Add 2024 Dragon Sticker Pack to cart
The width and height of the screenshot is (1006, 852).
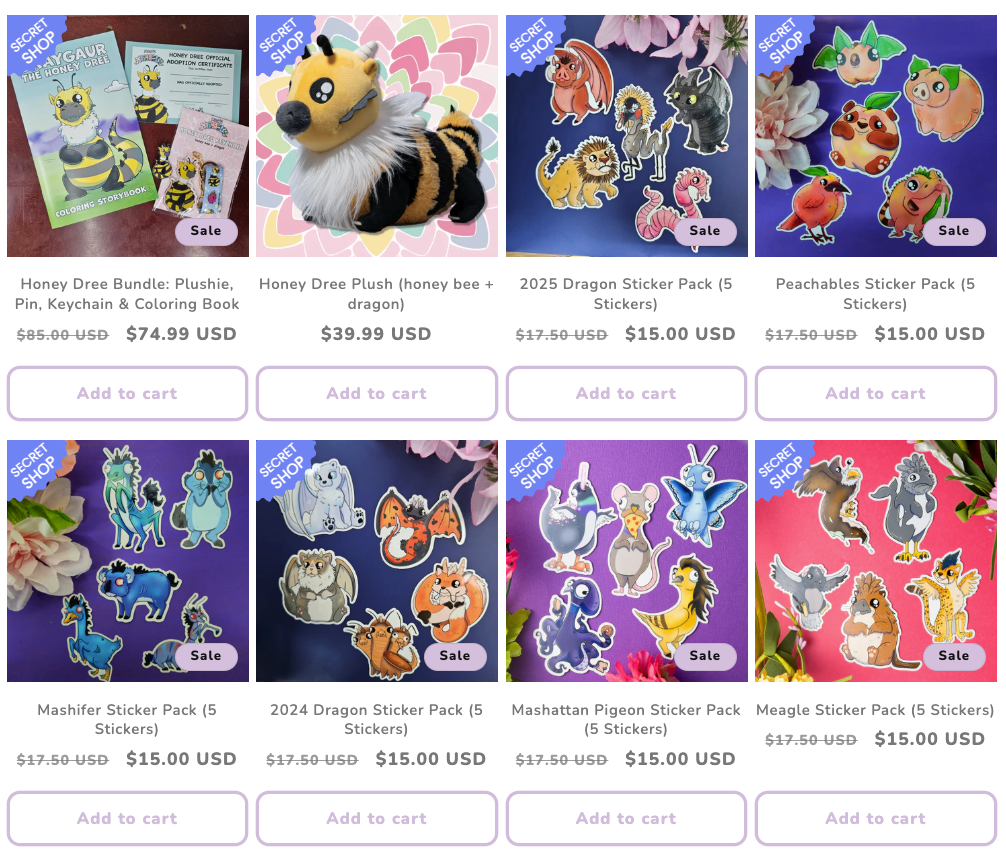tap(377, 818)
